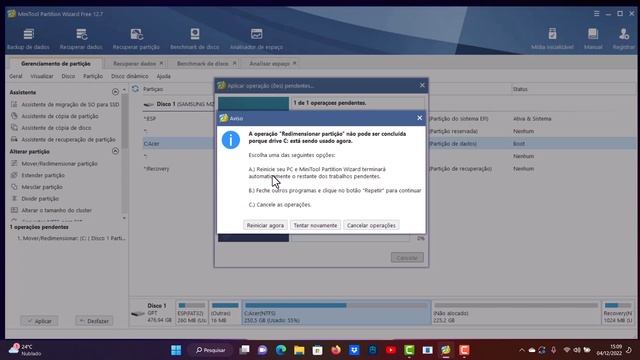Open the Geral menu
640x360 pixels.
[x=16, y=76]
